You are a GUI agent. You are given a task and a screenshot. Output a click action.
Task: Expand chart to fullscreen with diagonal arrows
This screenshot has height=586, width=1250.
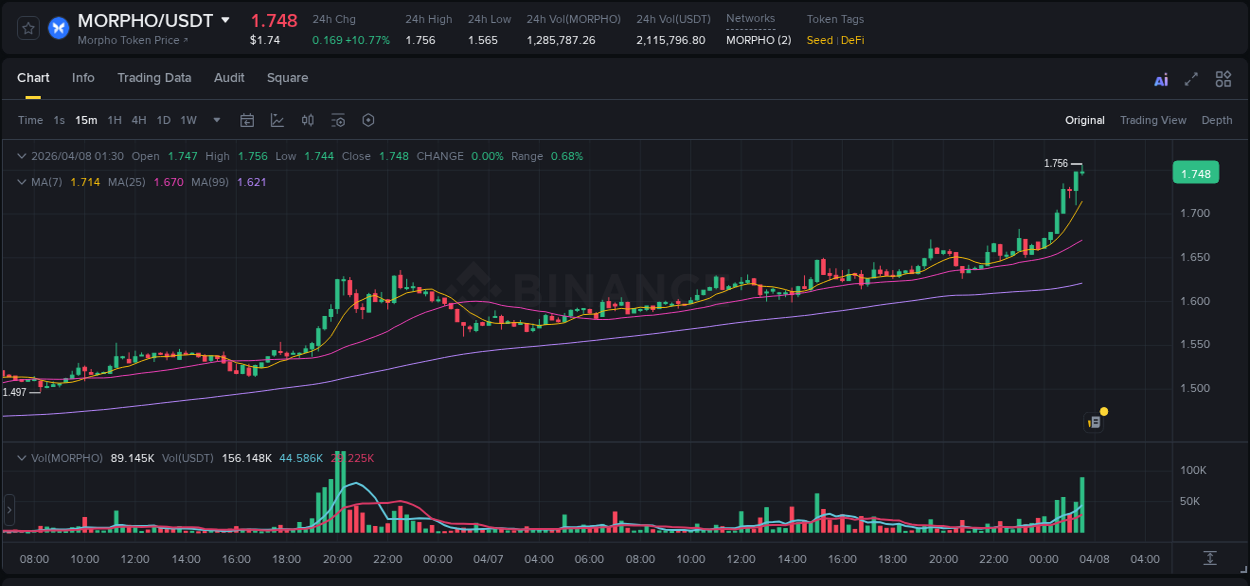1191,78
